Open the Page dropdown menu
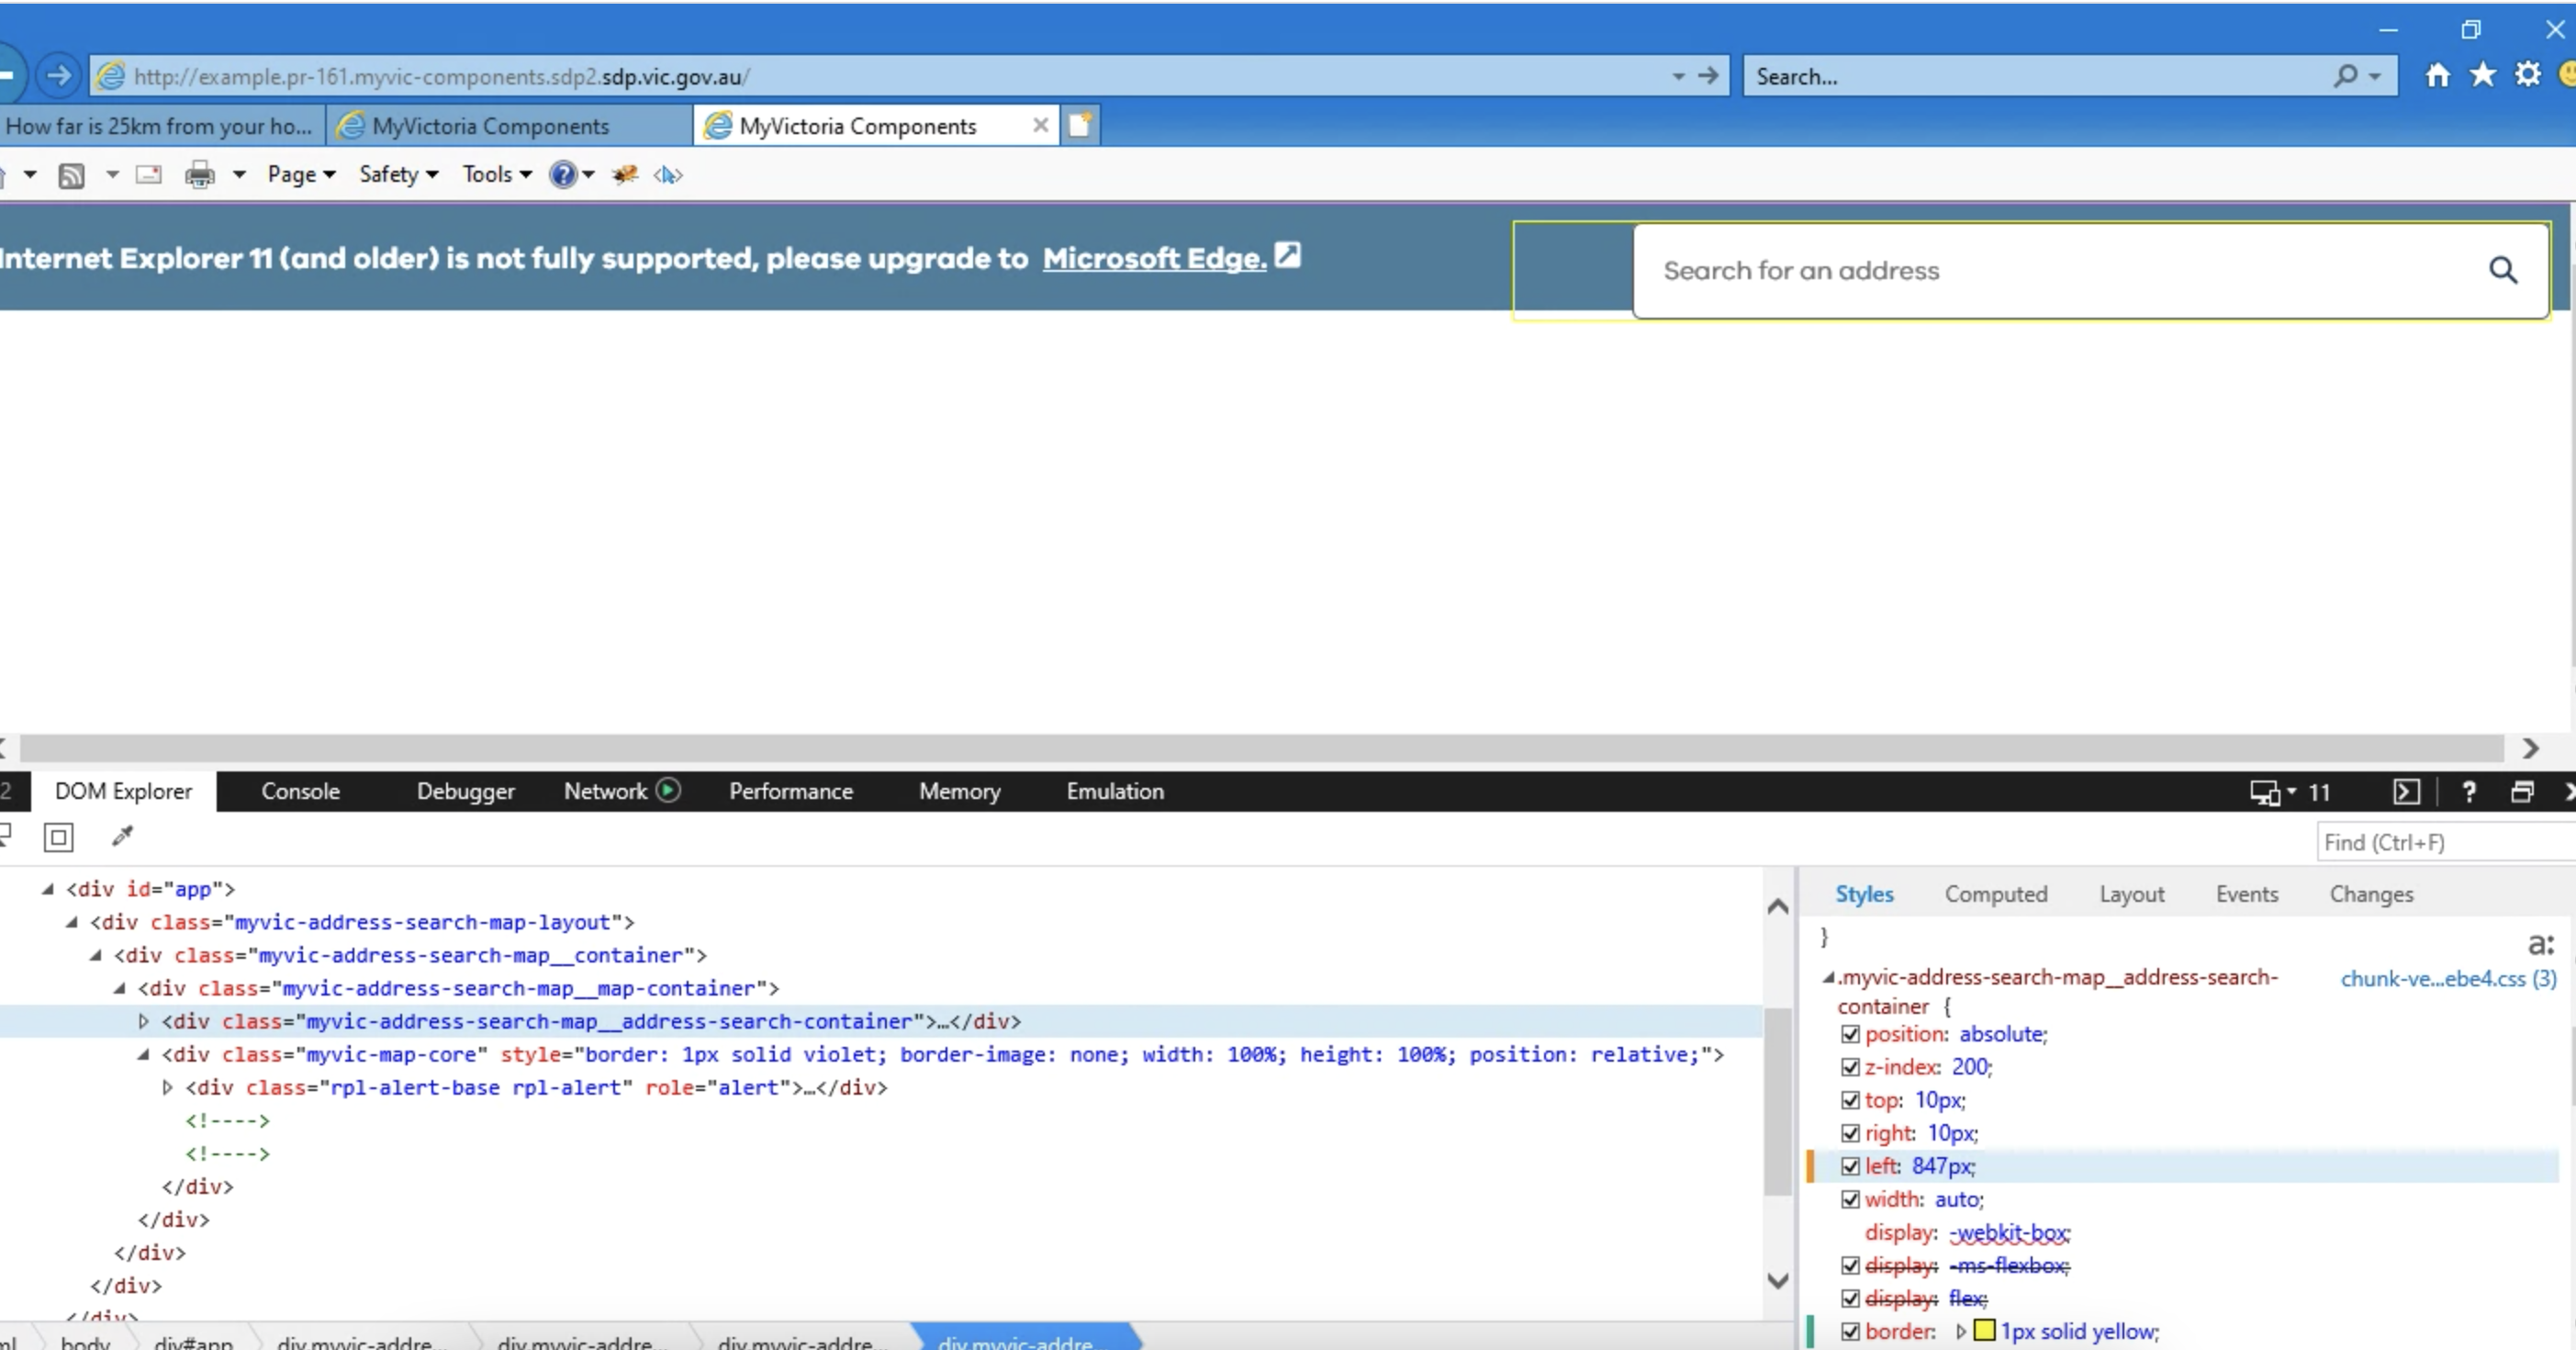 click(300, 175)
